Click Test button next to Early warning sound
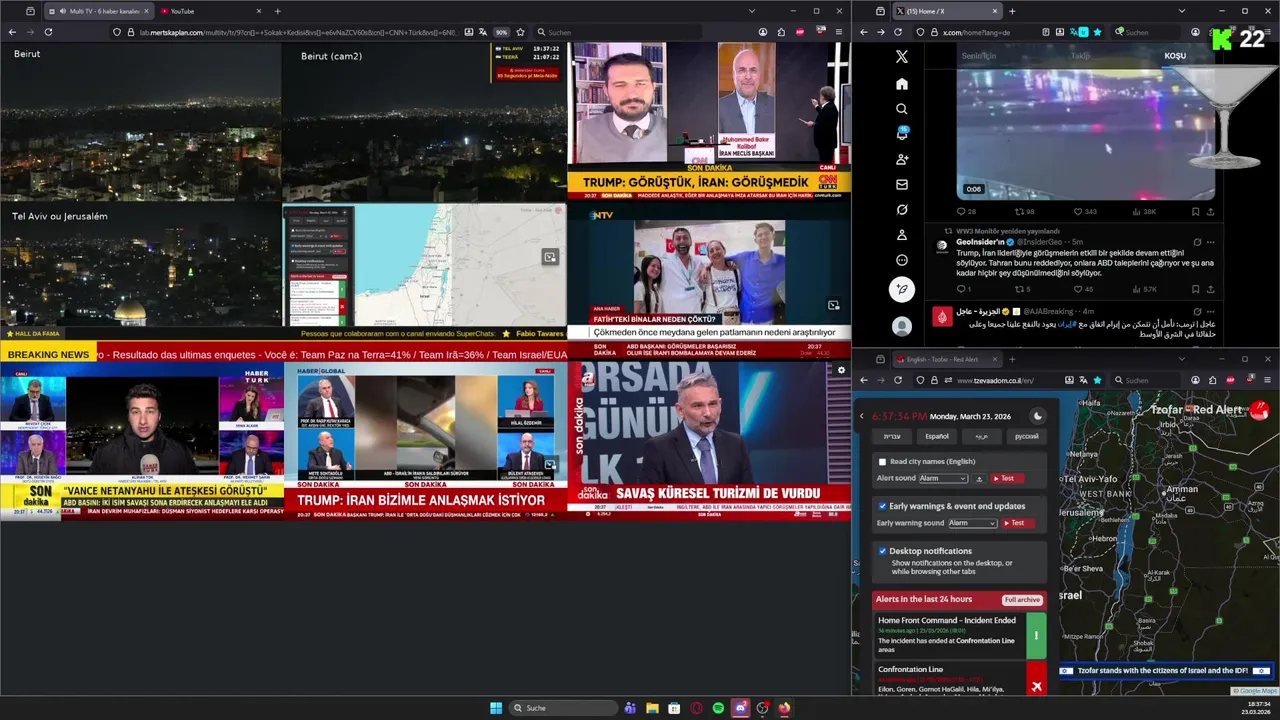1280x720 pixels. coord(1017,523)
